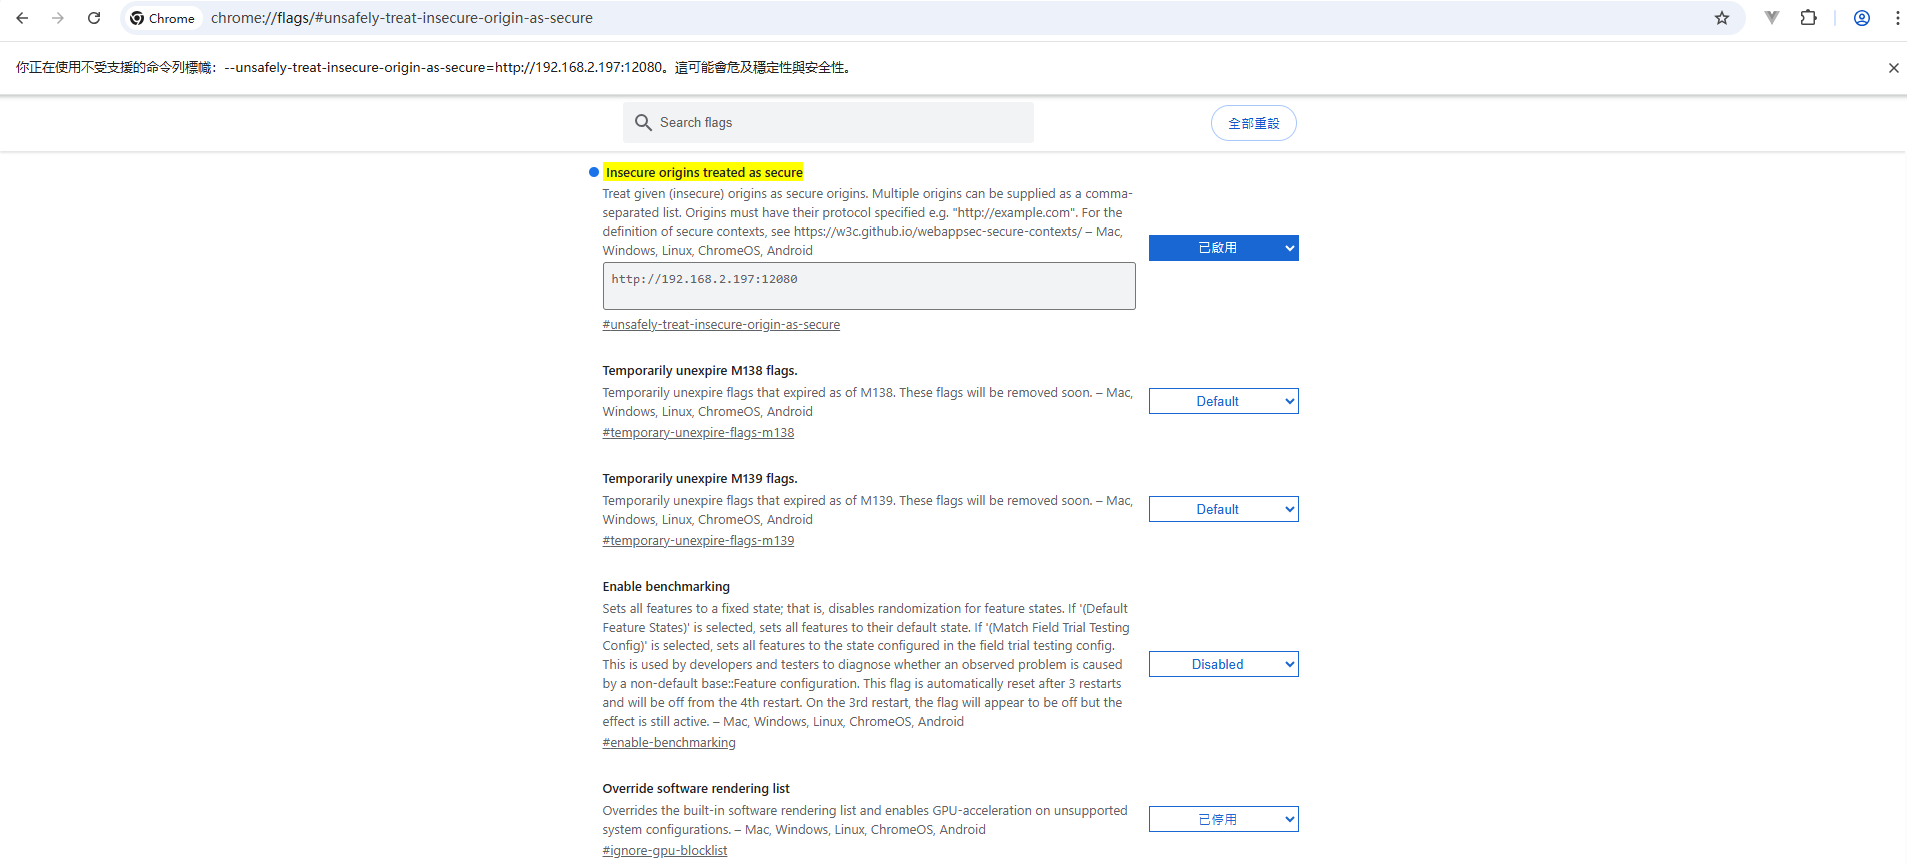This screenshot has width=1907, height=864.
Task: Dismiss the unsupported command-line flag warning
Action: pos(1893,68)
